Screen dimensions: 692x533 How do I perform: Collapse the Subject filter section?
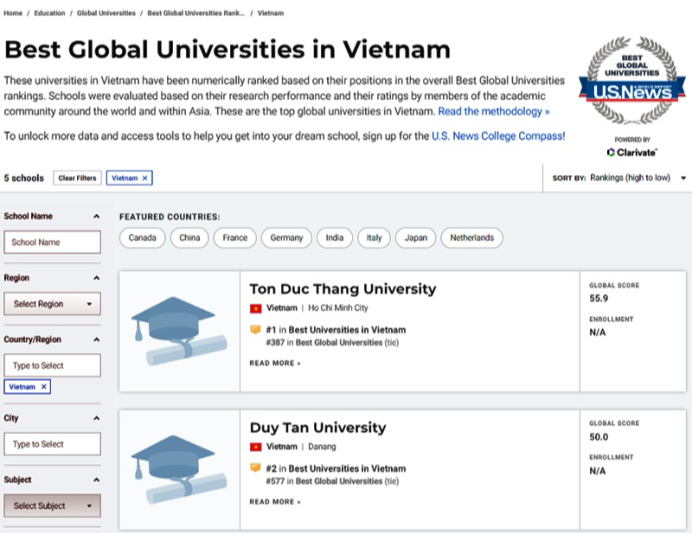96,480
